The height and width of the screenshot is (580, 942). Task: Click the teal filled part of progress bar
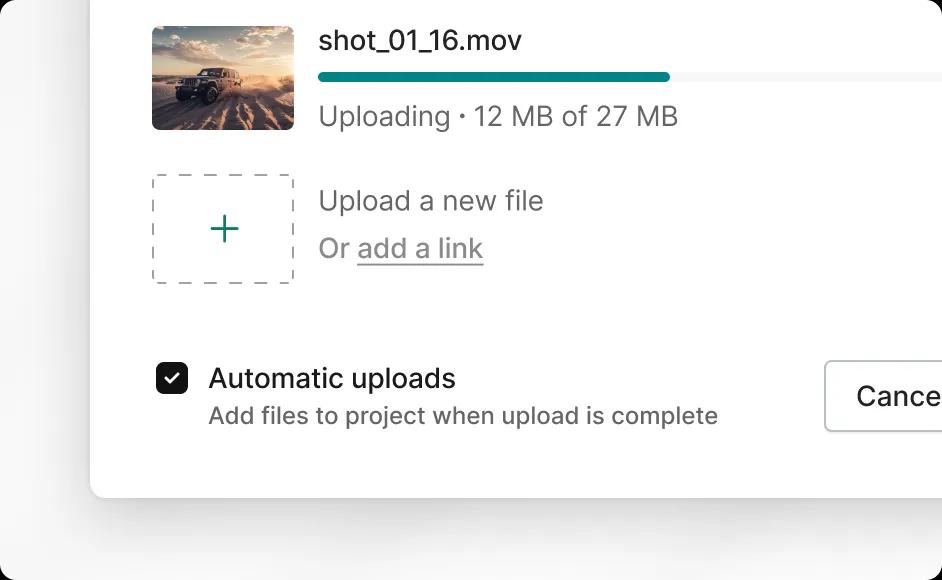point(494,77)
